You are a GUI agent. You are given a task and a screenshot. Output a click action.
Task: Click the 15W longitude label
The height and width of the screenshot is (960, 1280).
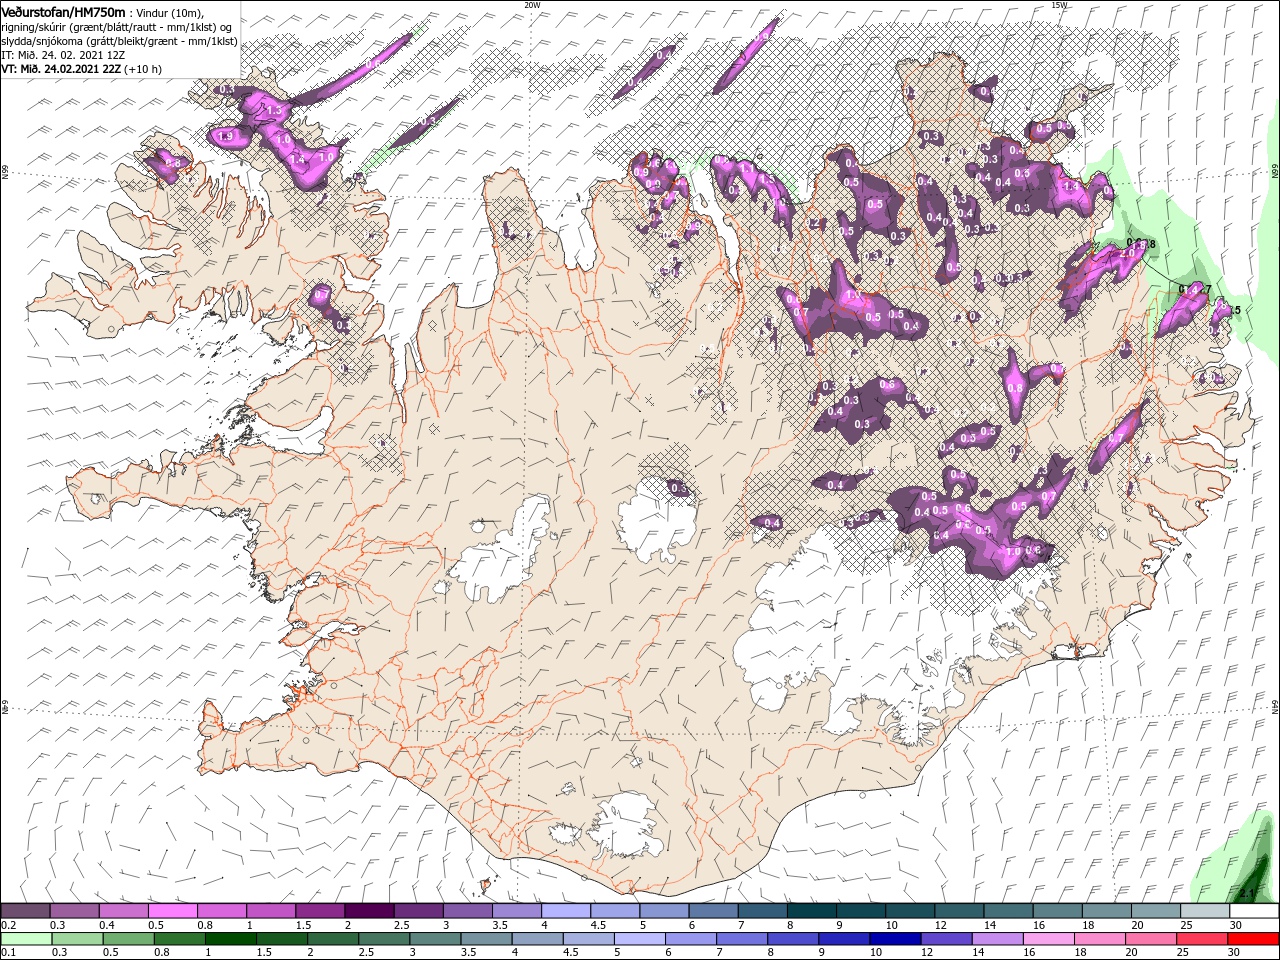[1059, 5]
